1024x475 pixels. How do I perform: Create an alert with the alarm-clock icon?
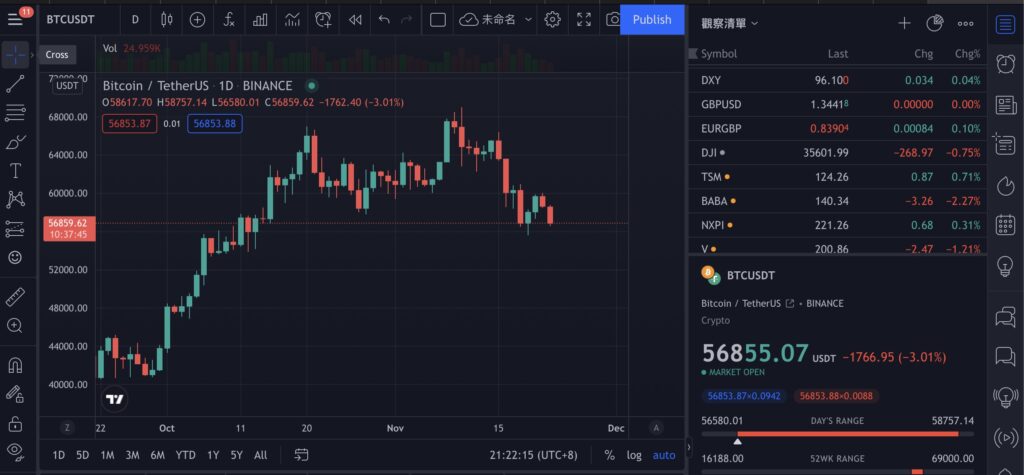[x=323, y=20]
